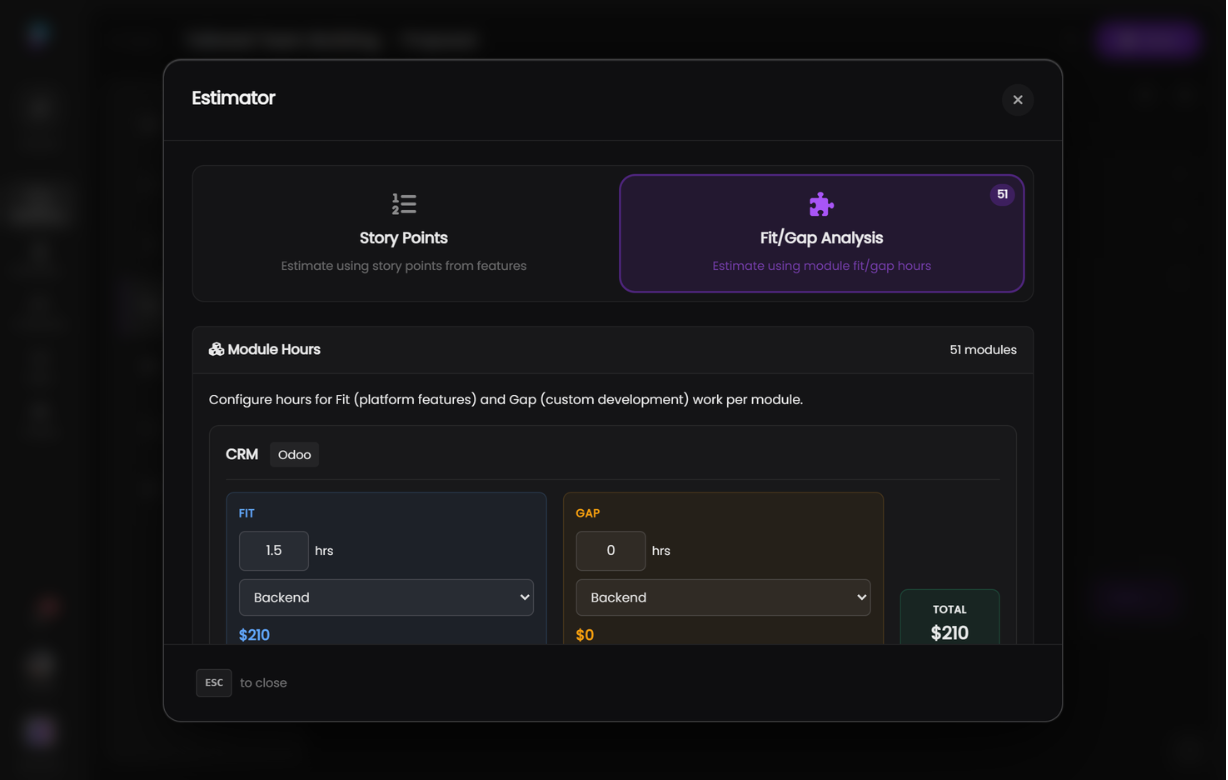Screen dimensions: 1228x780
Task: Click the 'Estimate using module fit/gap hours' description
Action: [821, 266]
